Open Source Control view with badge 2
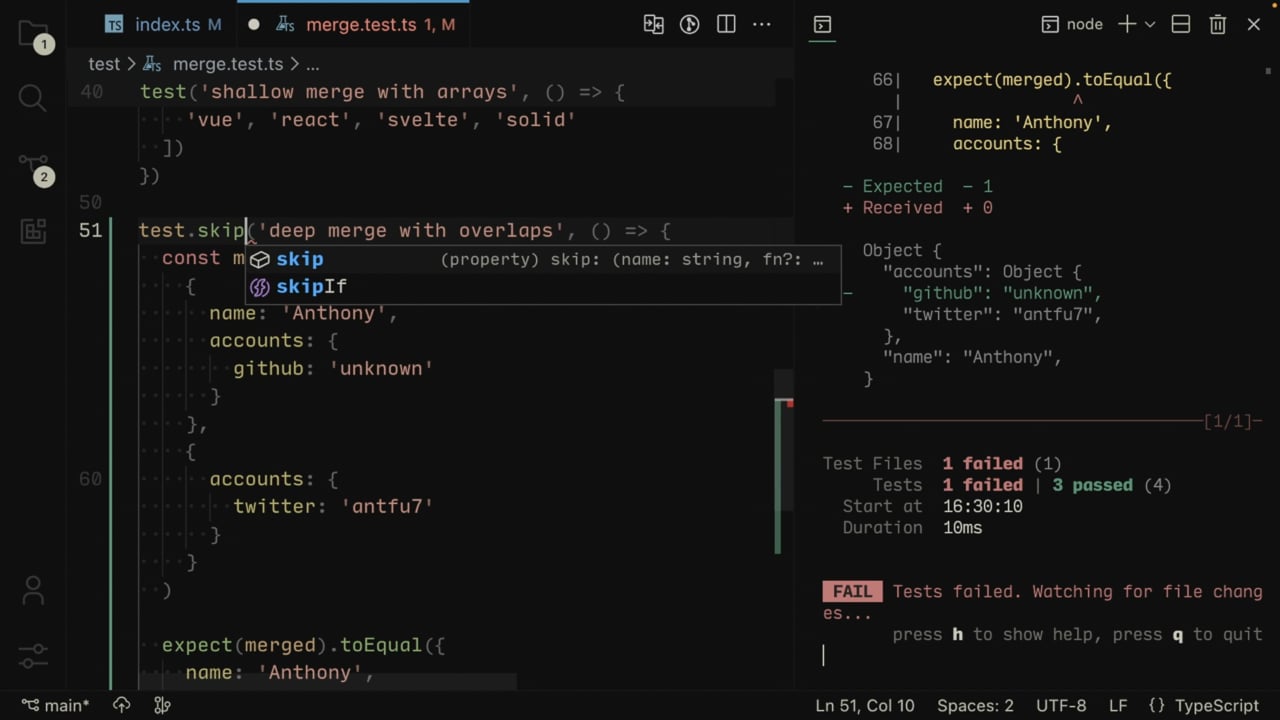This screenshot has width=1280, height=720. click(33, 167)
